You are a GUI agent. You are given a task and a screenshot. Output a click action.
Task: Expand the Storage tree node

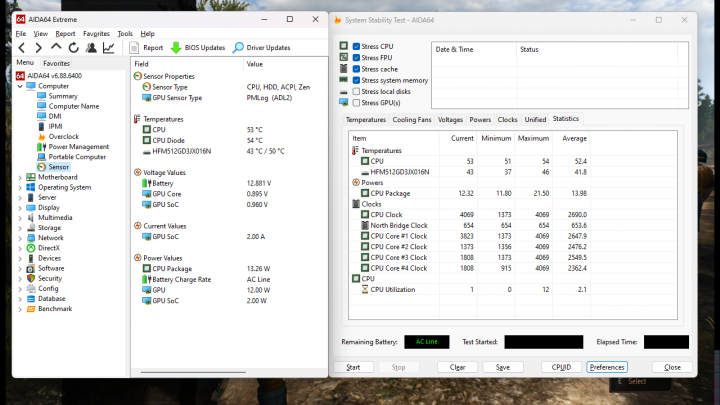20,228
